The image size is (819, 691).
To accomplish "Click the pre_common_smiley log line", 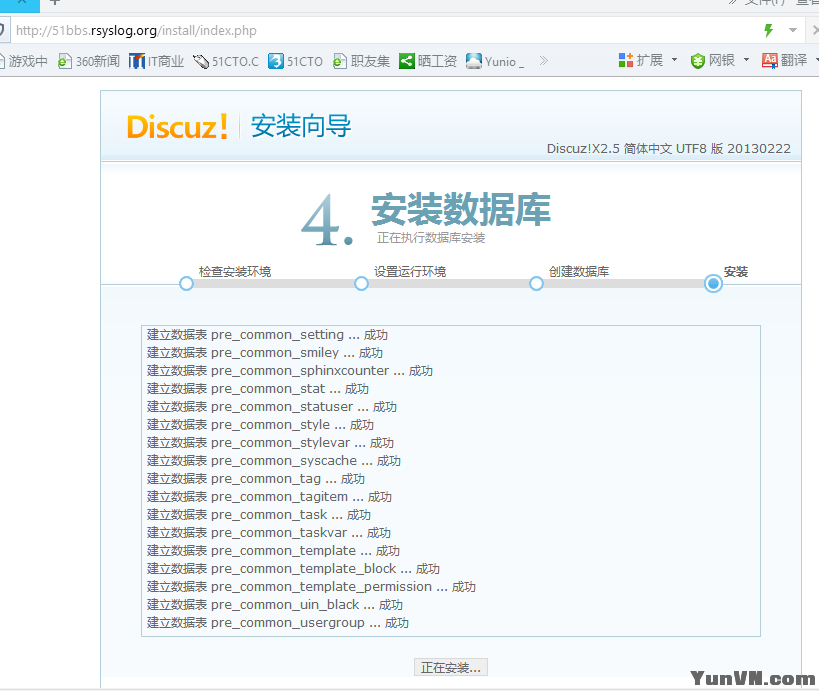I will pos(265,353).
